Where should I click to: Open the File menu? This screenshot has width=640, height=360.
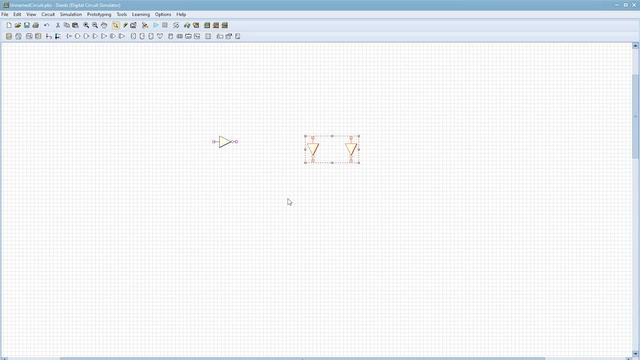[5, 14]
